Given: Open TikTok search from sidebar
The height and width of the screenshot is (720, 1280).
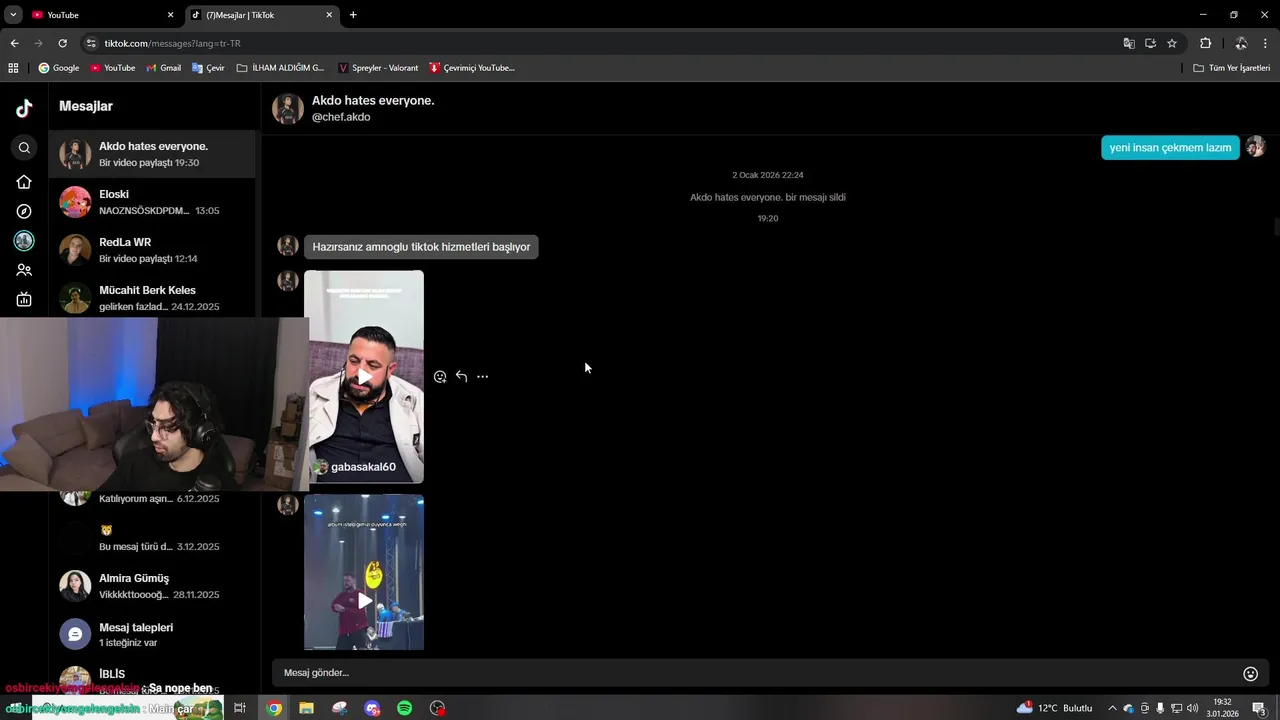Looking at the screenshot, I should tap(24, 148).
